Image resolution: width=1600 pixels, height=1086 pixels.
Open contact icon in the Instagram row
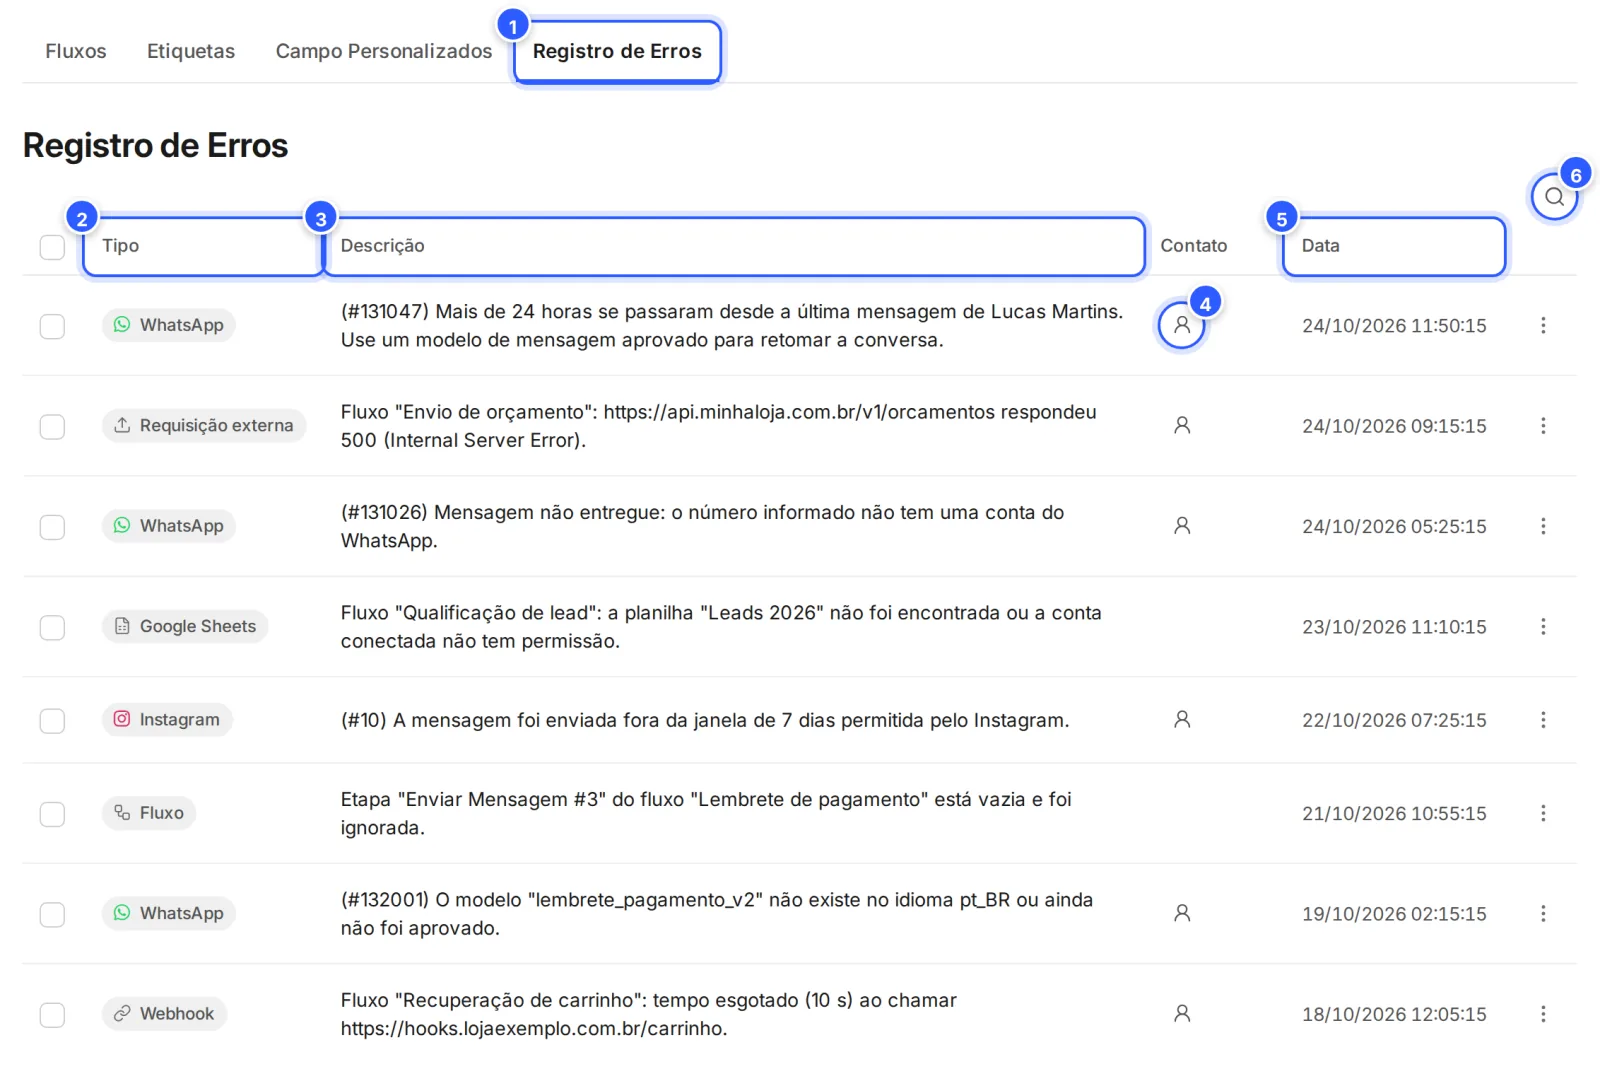pyautogui.click(x=1181, y=720)
